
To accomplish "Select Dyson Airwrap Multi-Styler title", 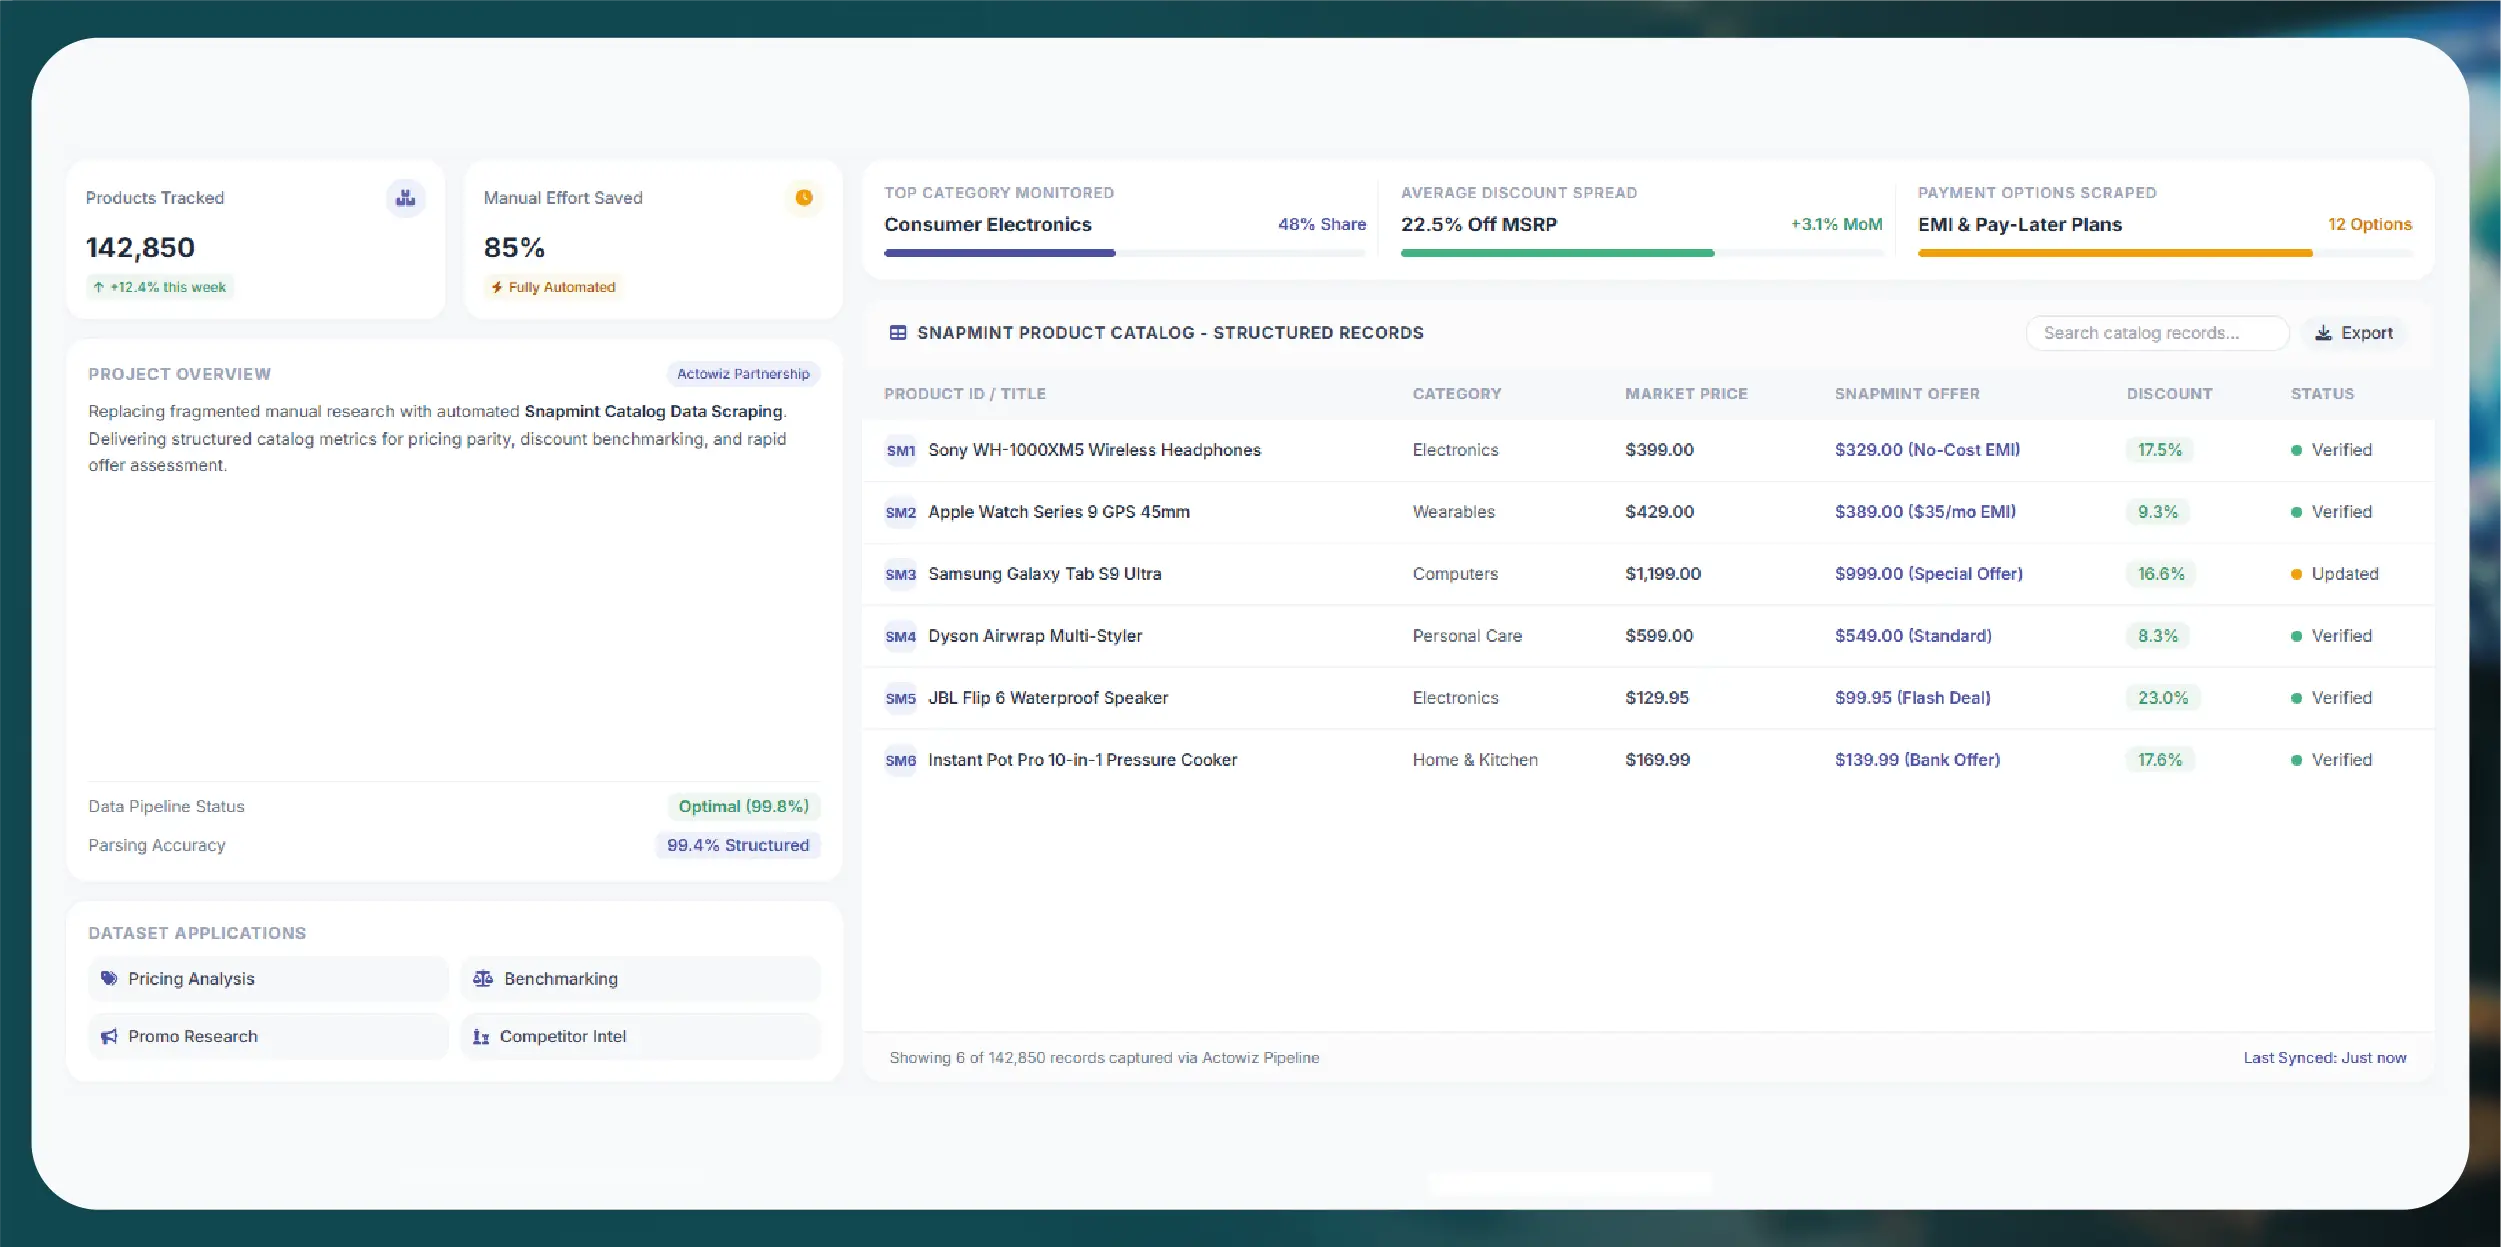I will [1035, 637].
